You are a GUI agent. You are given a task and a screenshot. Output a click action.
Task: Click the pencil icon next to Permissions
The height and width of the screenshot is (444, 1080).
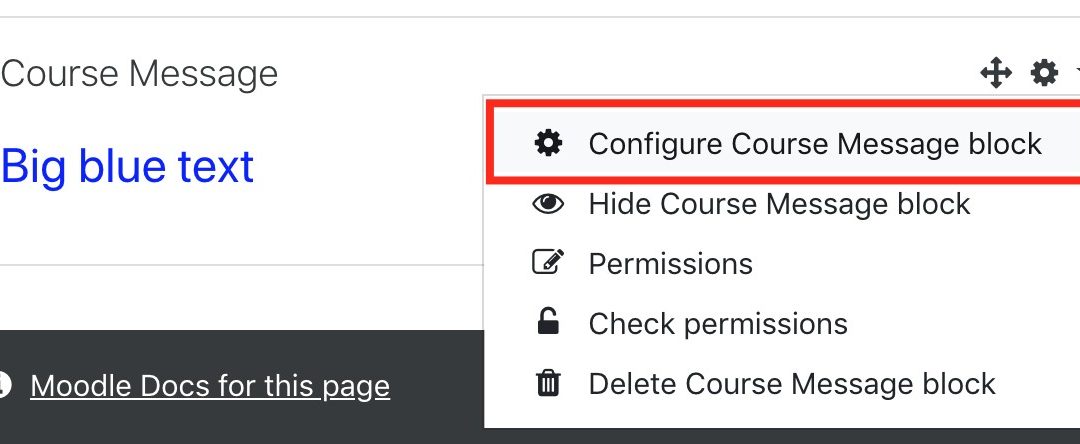(548, 263)
